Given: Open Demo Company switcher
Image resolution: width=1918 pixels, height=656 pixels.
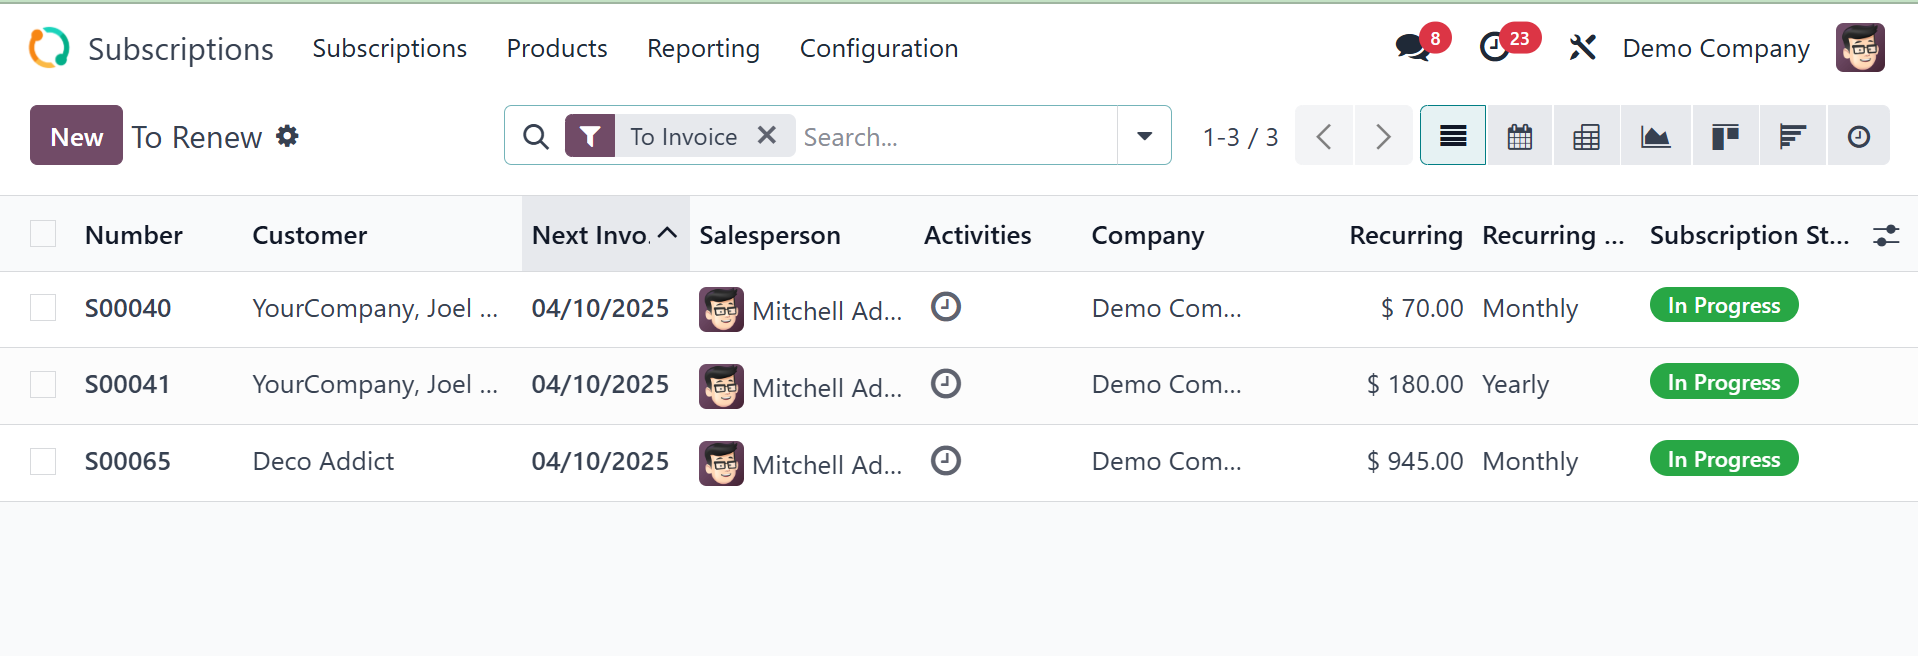Looking at the screenshot, I should tap(1716, 48).
